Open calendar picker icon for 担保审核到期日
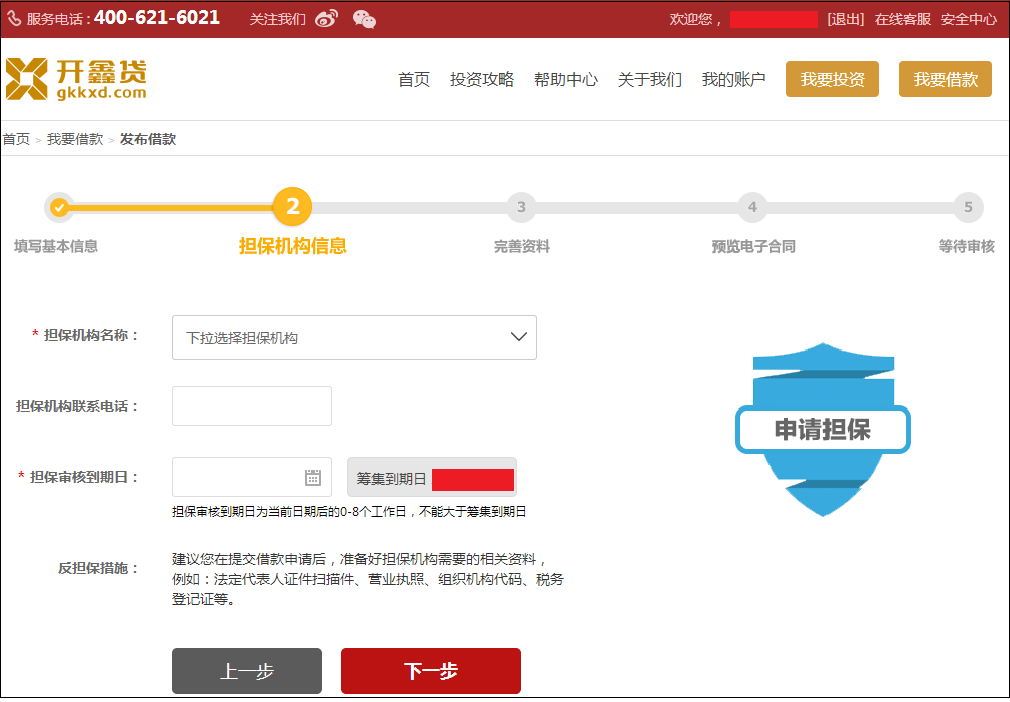 [313, 478]
